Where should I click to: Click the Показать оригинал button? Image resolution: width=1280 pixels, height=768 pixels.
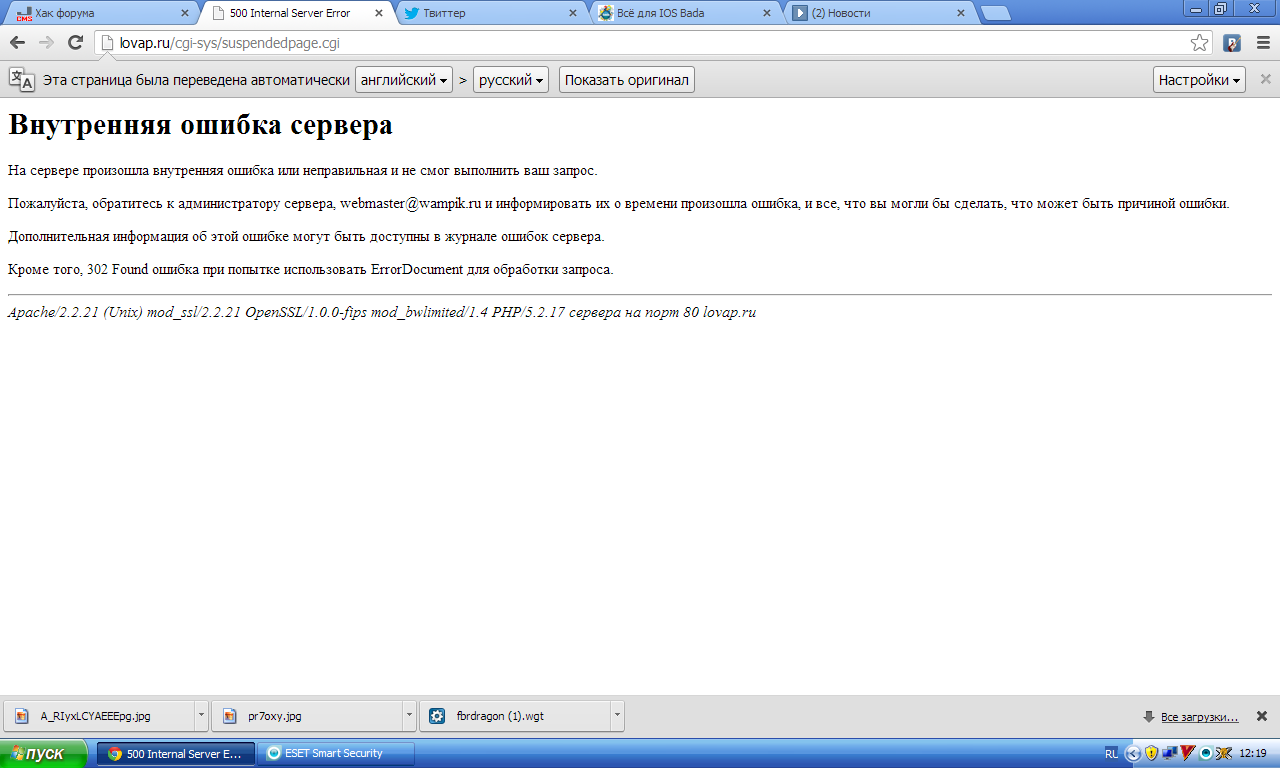pyautogui.click(x=627, y=80)
